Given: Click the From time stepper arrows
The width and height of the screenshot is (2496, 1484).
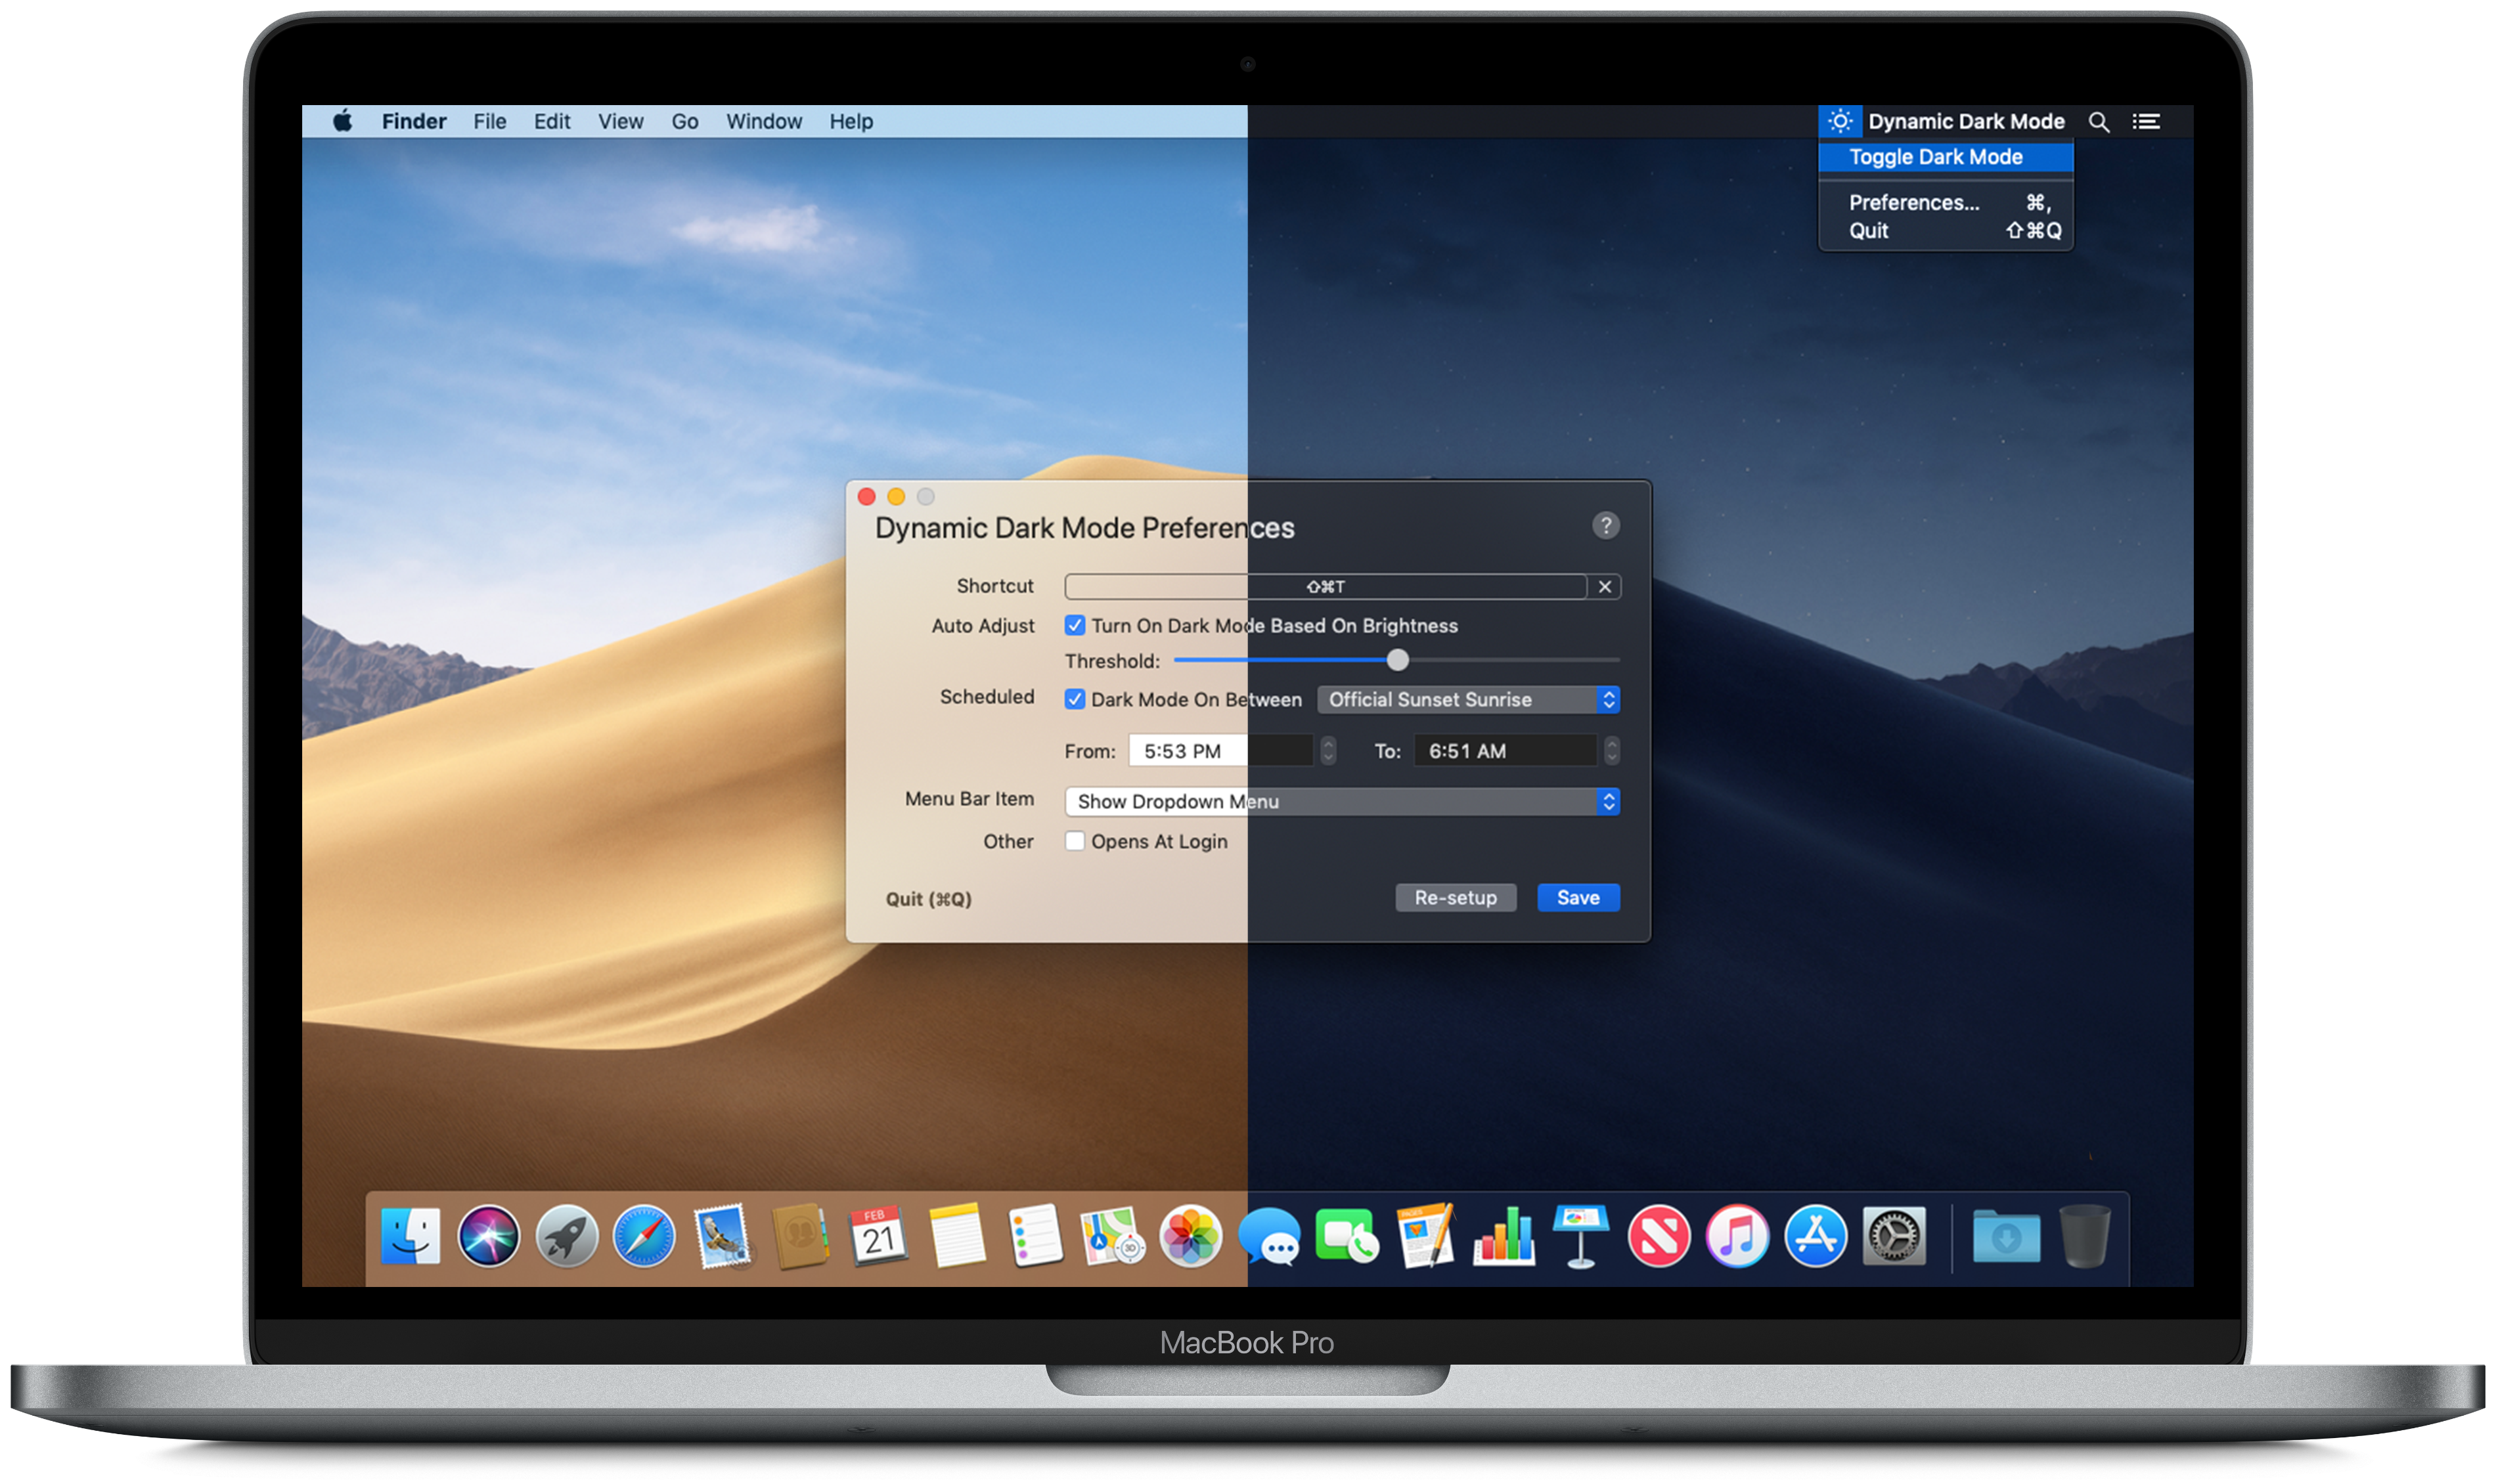Looking at the screenshot, I should pos(1328,751).
